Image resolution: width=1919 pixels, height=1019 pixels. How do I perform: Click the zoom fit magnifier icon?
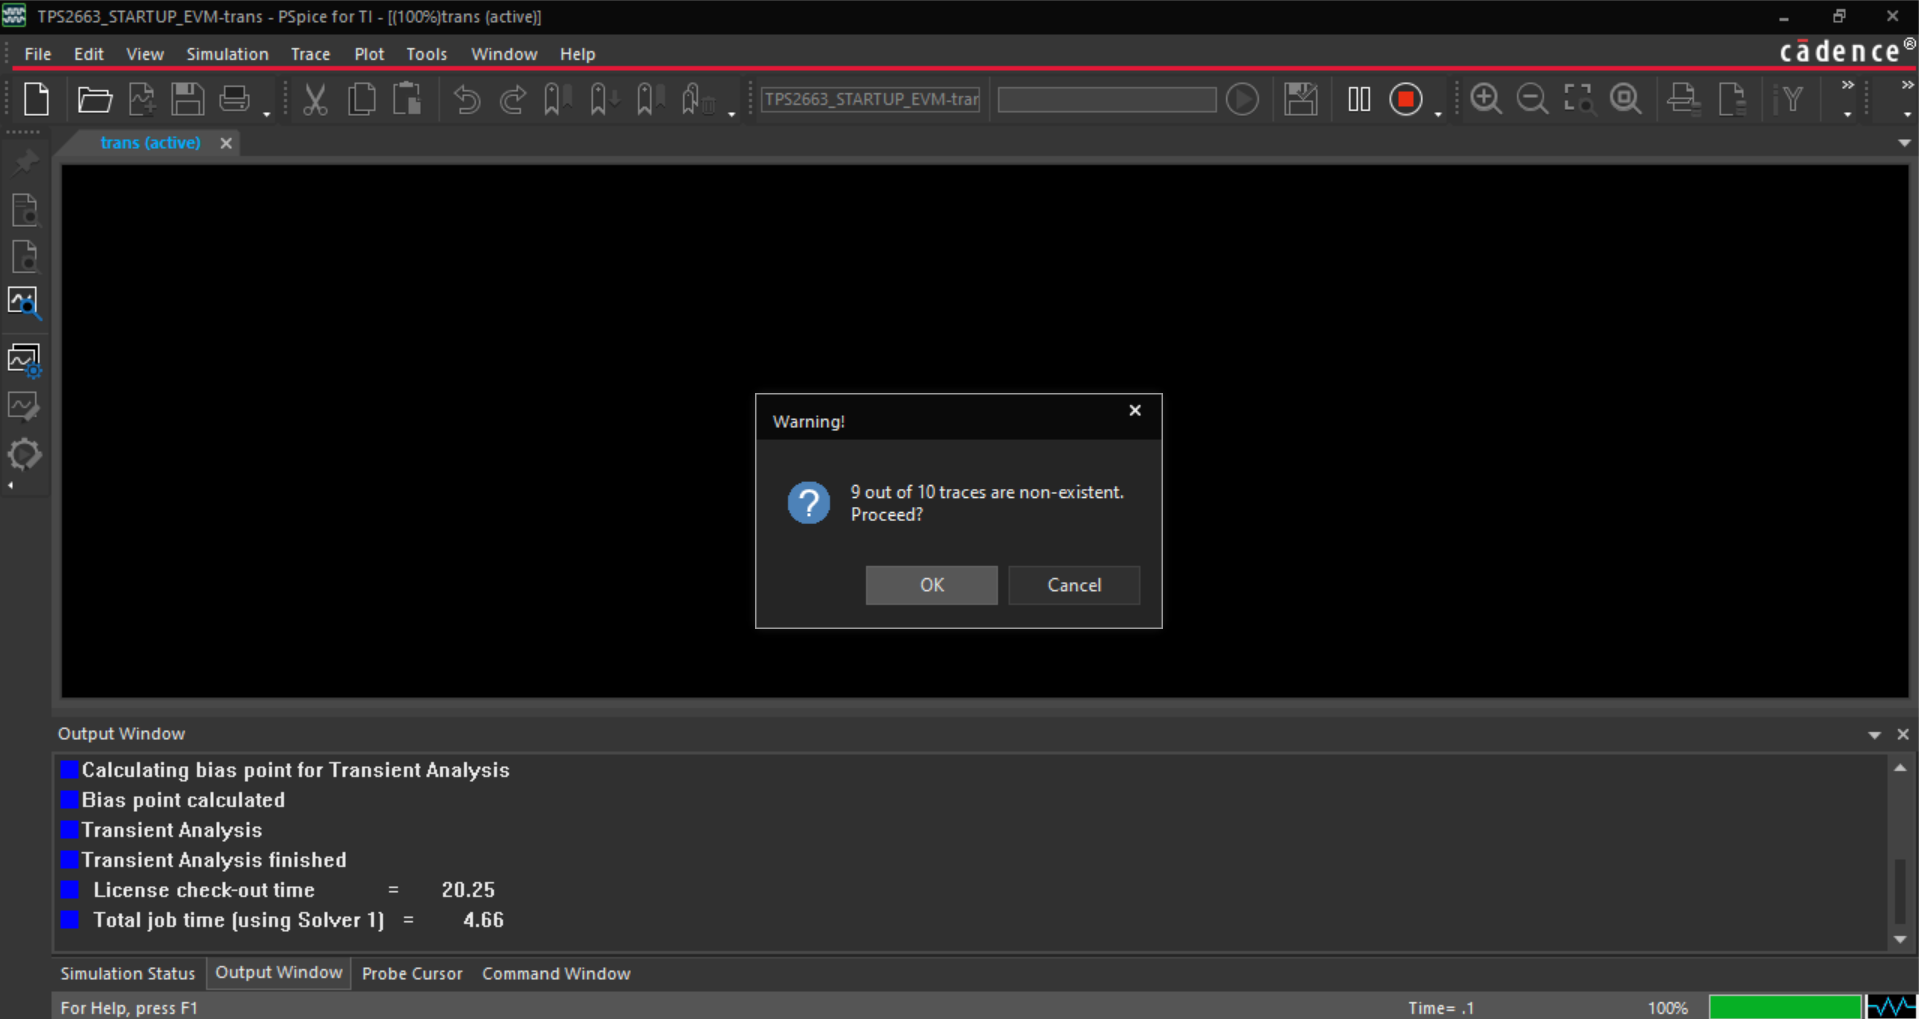click(1626, 99)
